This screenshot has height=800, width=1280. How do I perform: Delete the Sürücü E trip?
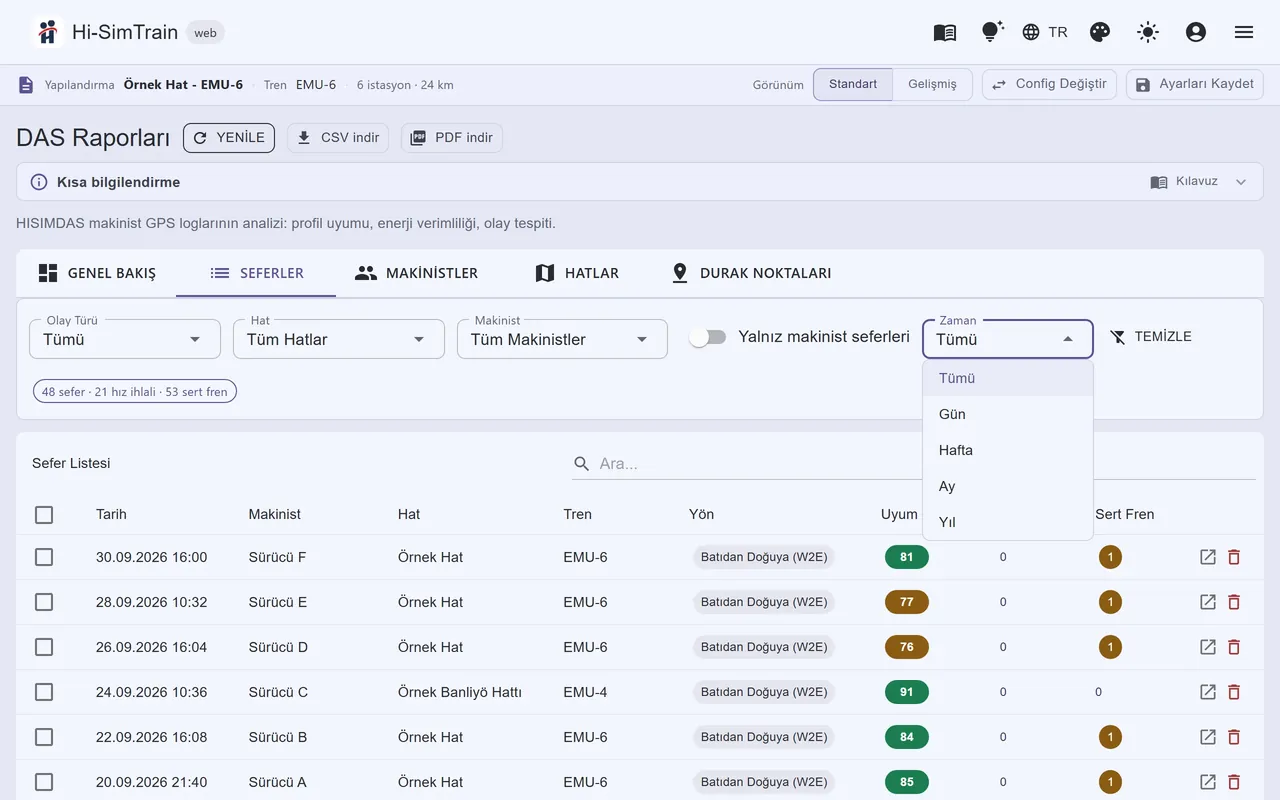click(1234, 602)
